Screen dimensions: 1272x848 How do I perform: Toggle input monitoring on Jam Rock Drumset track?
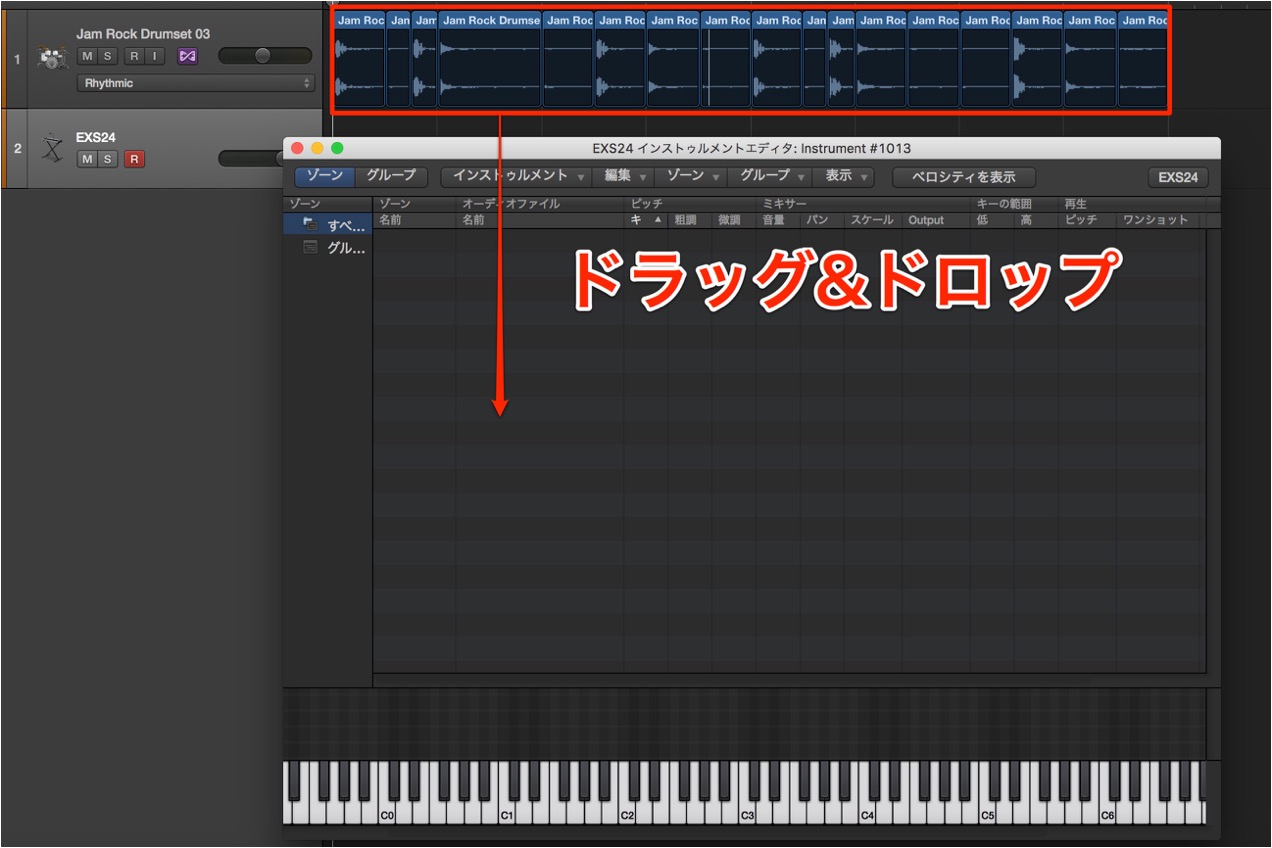pyautogui.click(x=154, y=56)
